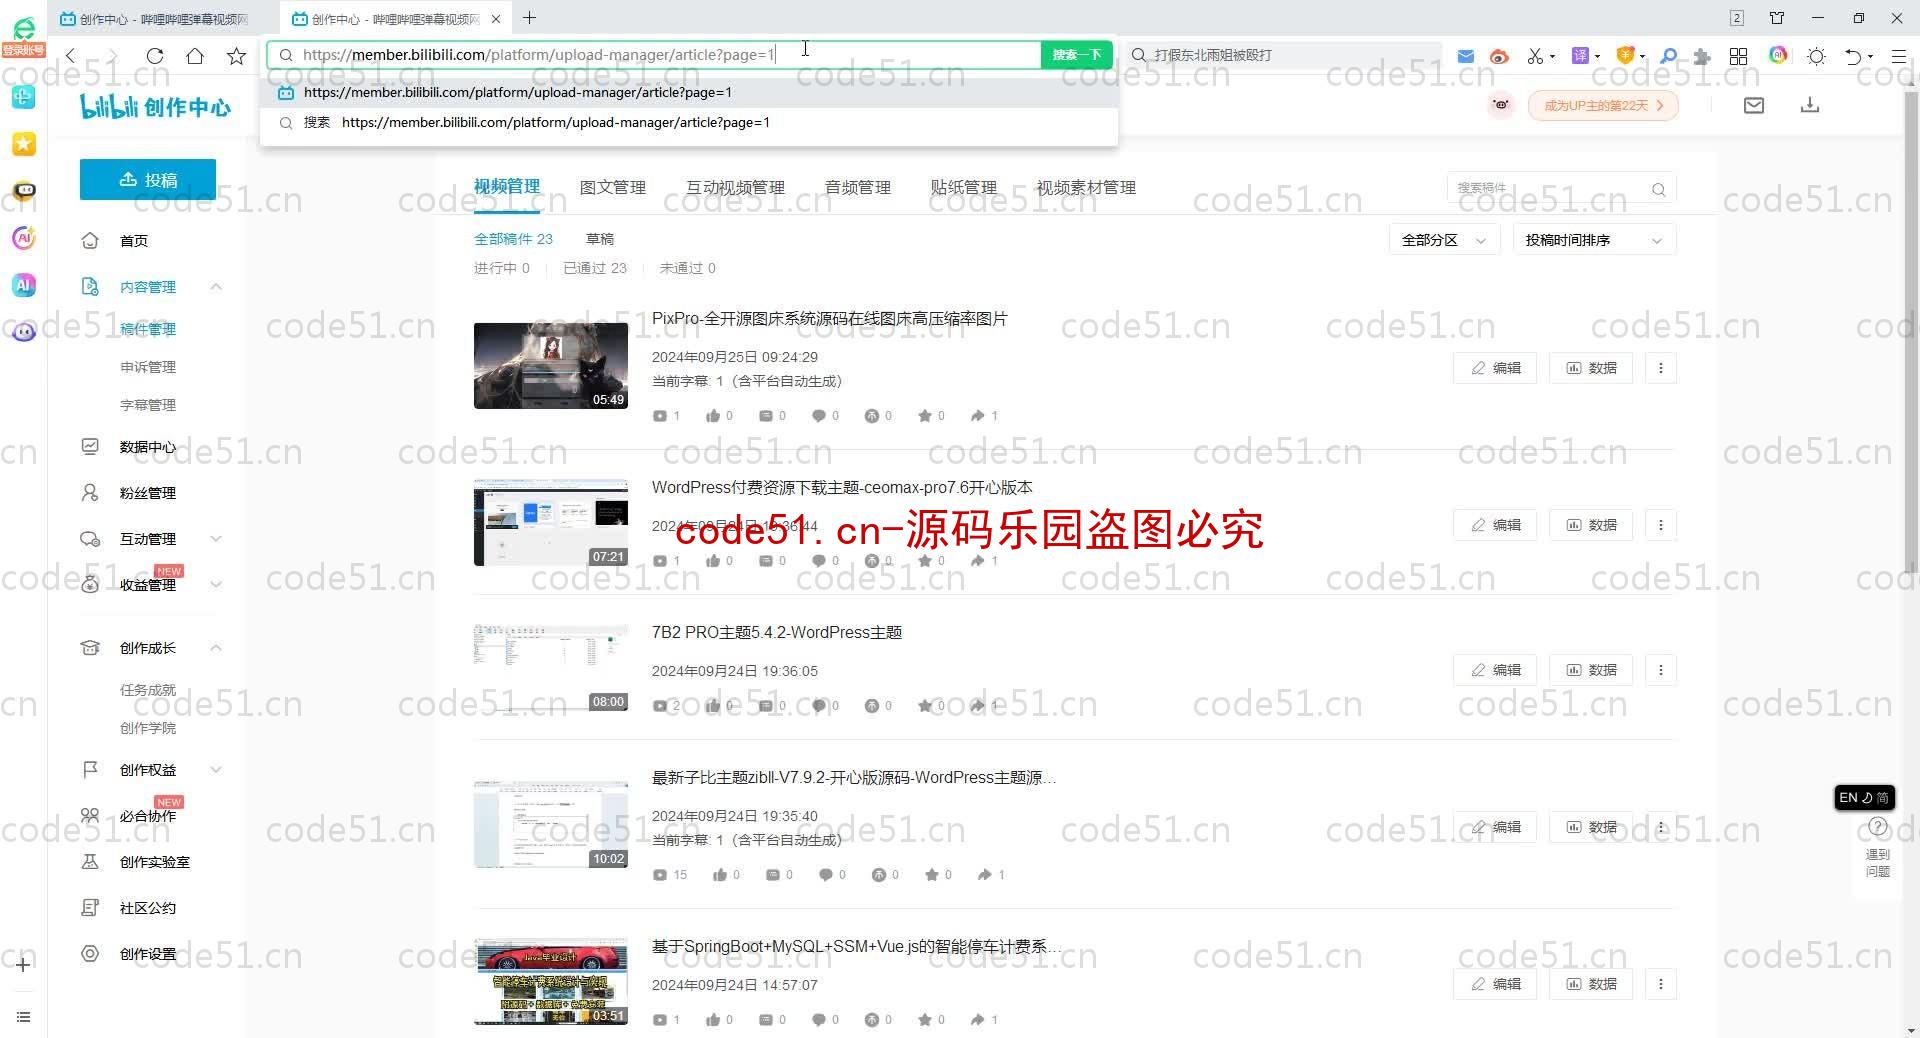This screenshot has height=1038, width=1920.
Task: Click 编辑 for the PixPro video
Action: 1495,368
